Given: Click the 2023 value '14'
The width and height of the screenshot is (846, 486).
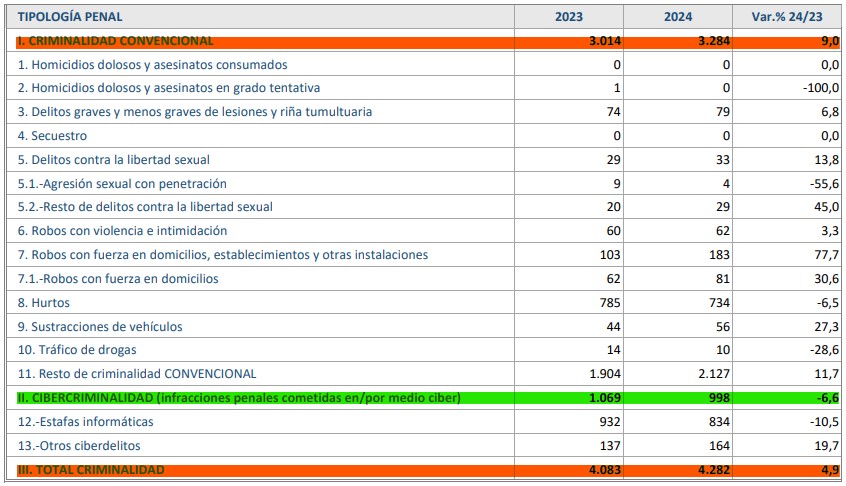Looking at the screenshot, I should (x=613, y=350).
